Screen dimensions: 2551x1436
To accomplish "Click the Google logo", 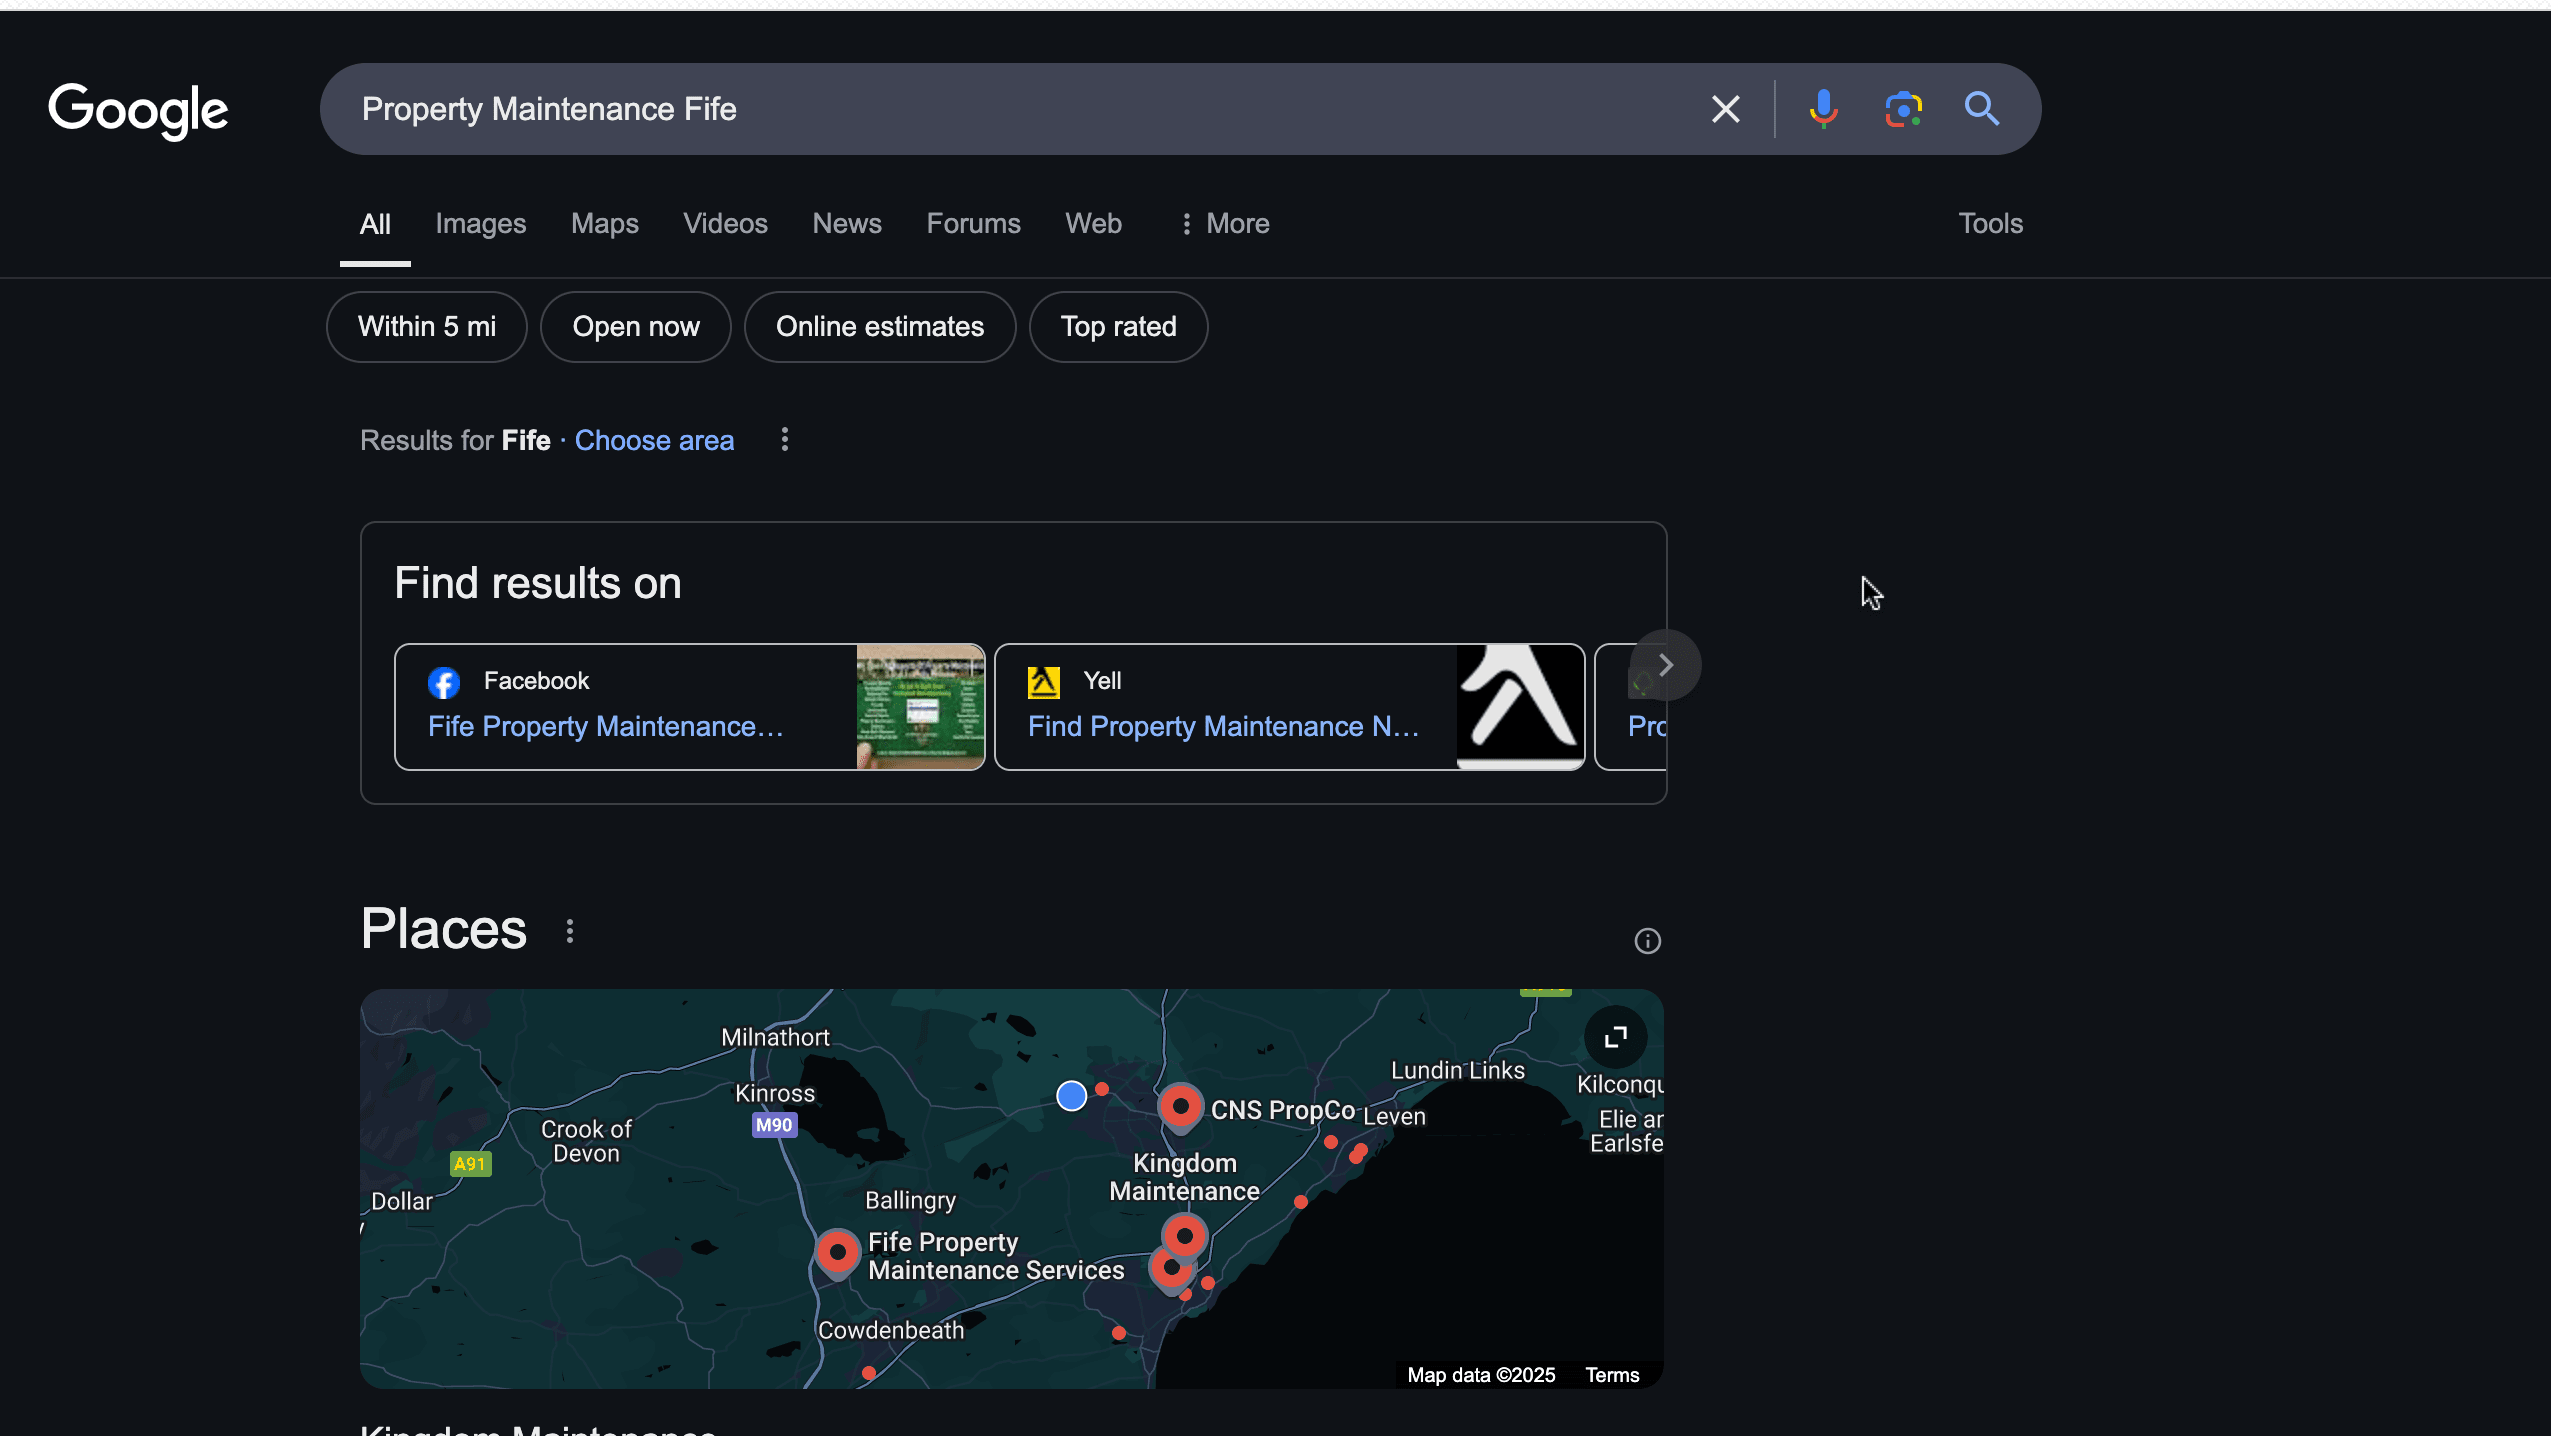I will pos(138,110).
